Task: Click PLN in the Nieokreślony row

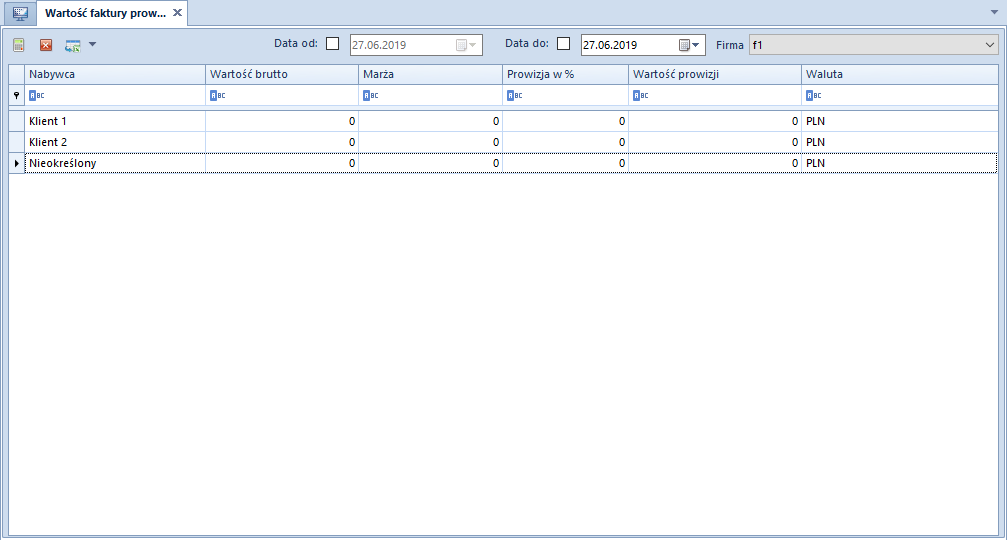Action: 816,163
